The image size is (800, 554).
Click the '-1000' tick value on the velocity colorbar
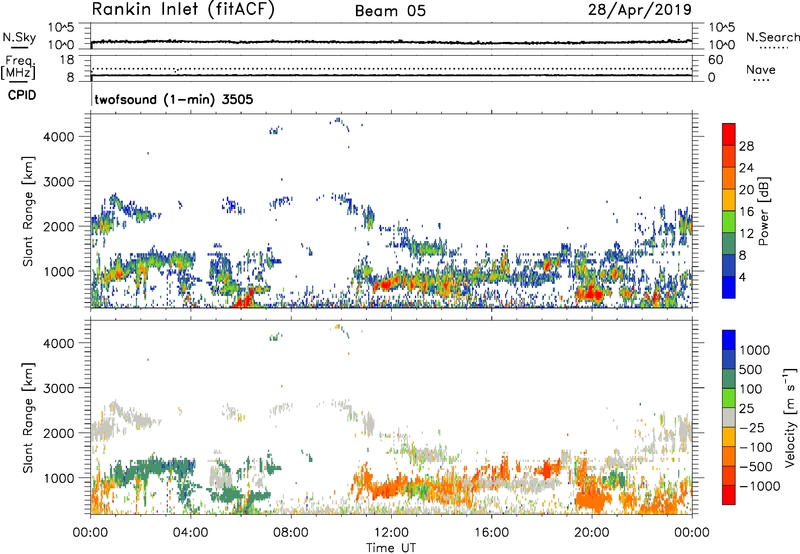[760, 486]
